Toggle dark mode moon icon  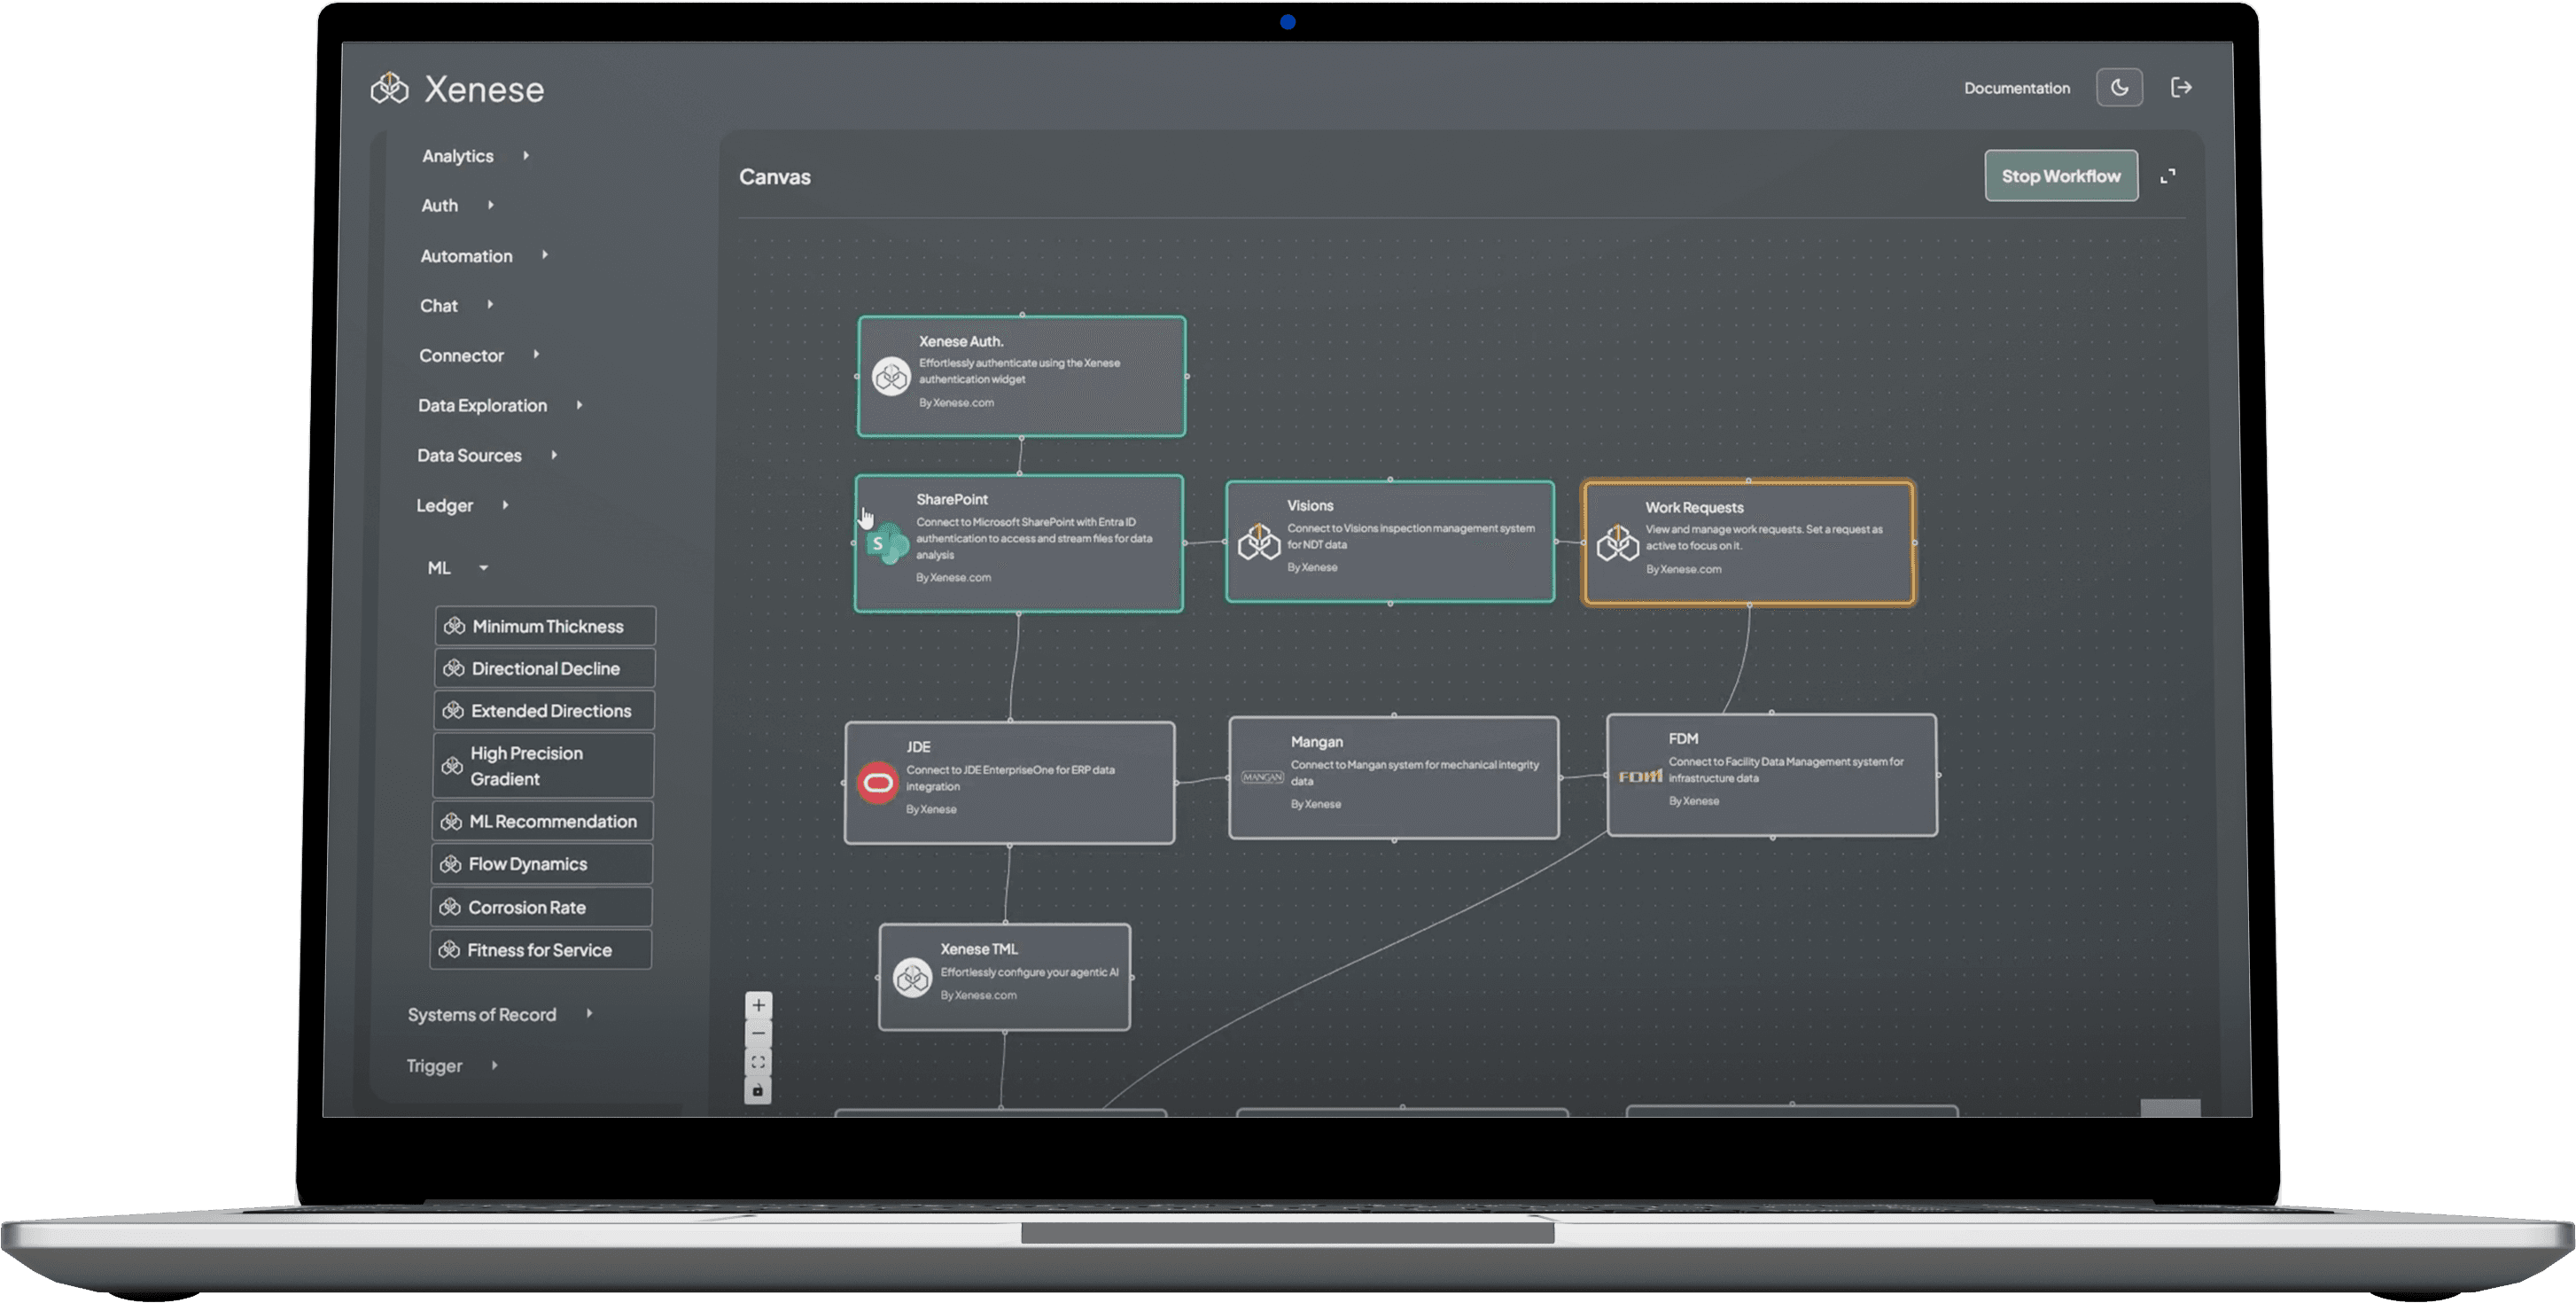tap(2118, 88)
